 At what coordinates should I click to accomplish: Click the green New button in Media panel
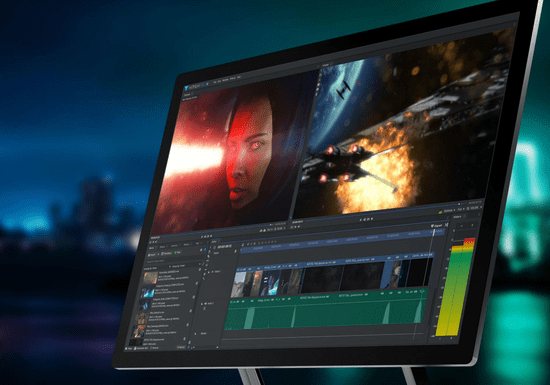point(177,252)
